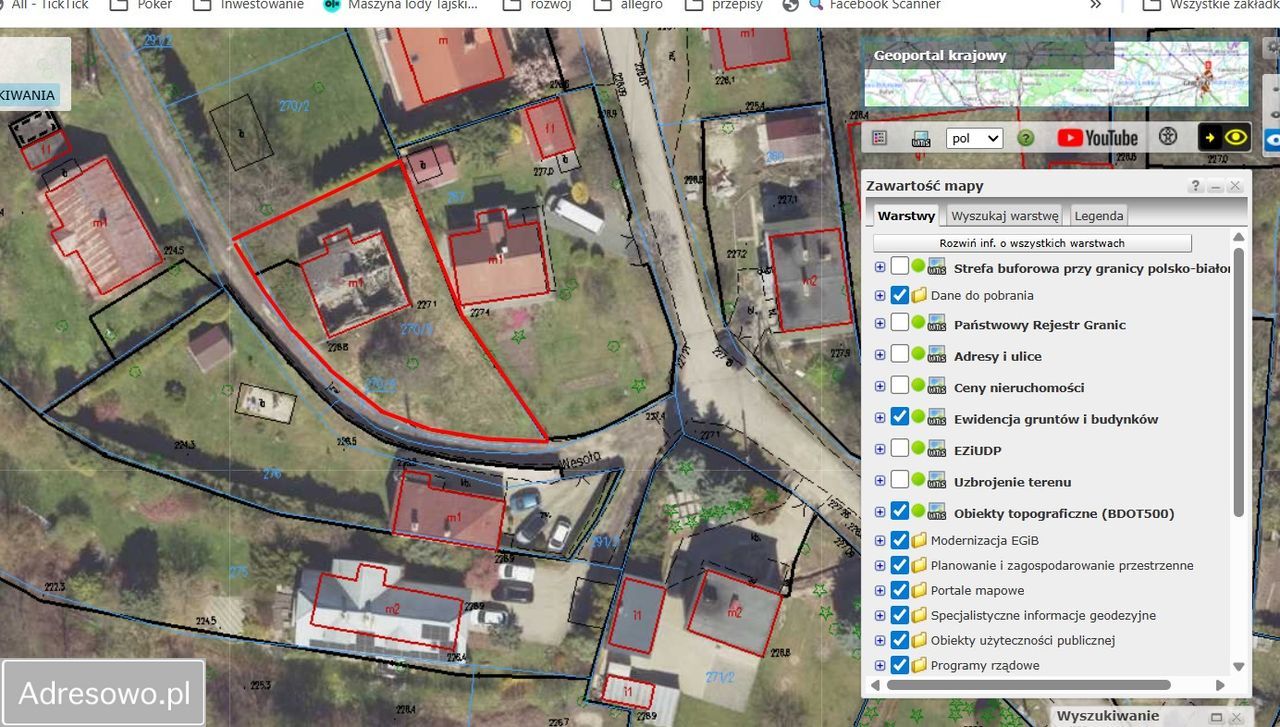The width and height of the screenshot is (1280, 727).
Task: Open the 'Maszyna lody Tajski' bookmark
Action: (x=401, y=5)
